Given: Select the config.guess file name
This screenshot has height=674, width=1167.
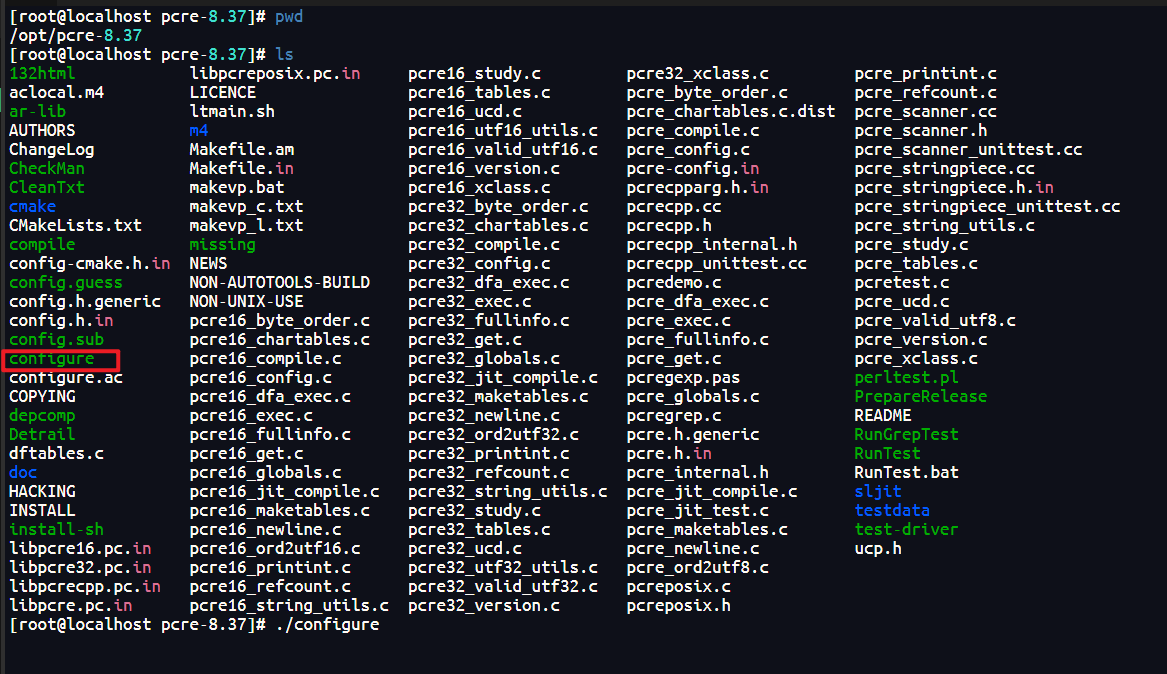Looking at the screenshot, I should (65, 283).
